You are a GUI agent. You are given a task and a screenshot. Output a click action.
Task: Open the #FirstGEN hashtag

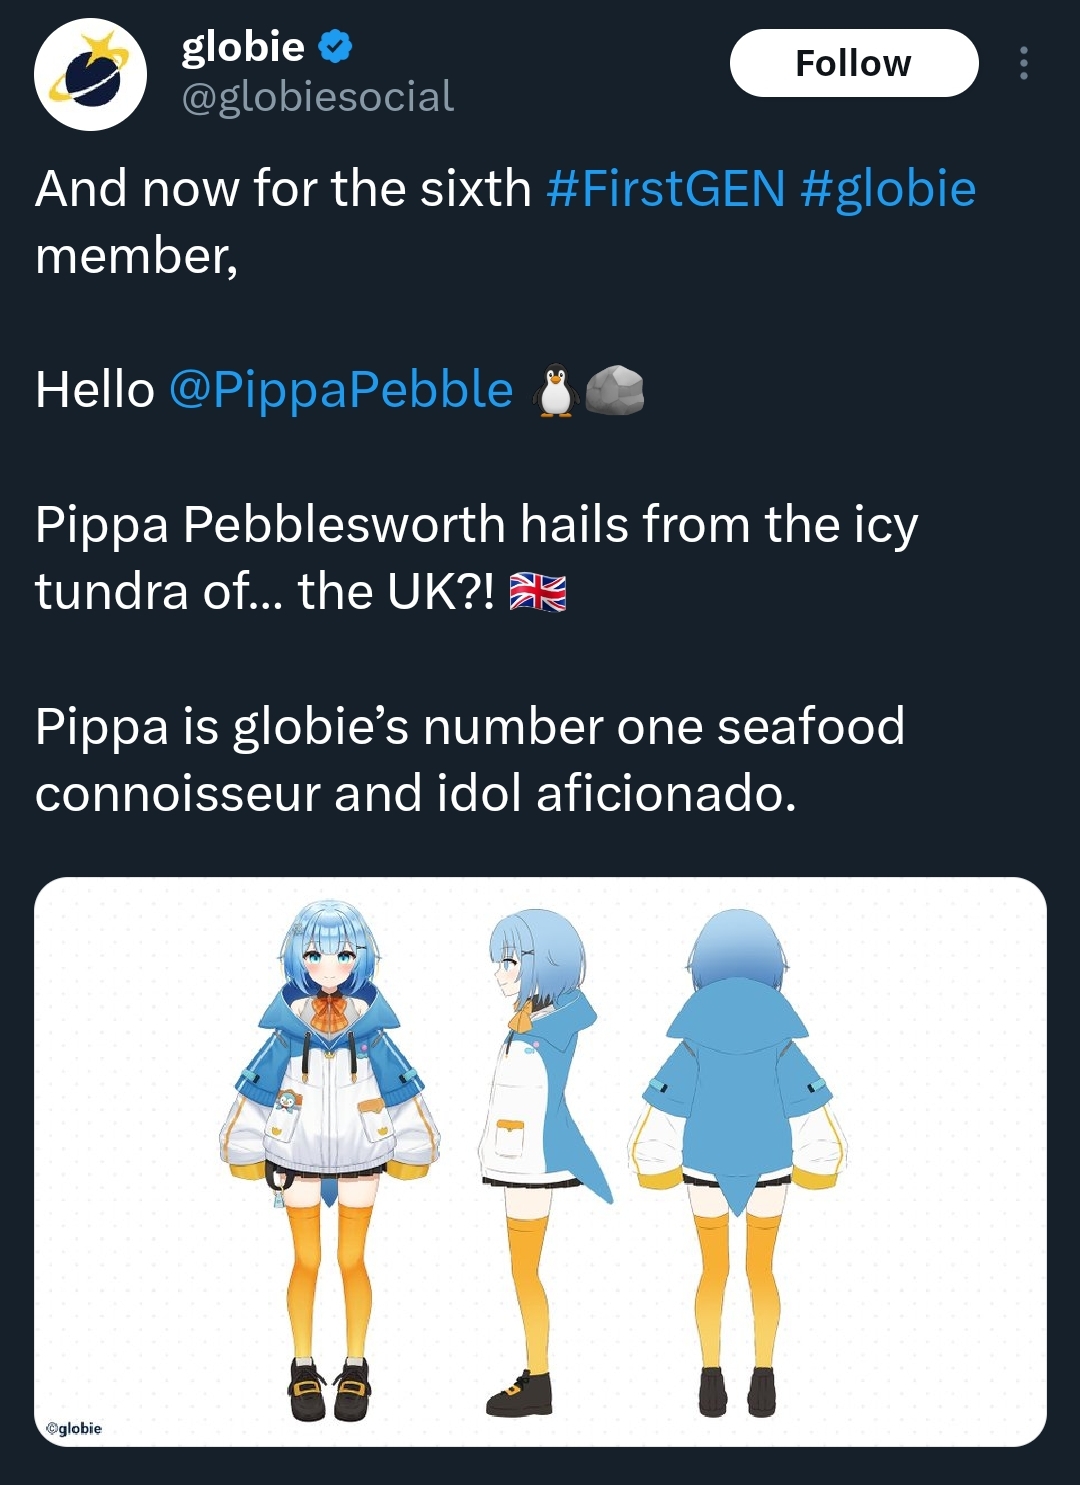point(666,188)
